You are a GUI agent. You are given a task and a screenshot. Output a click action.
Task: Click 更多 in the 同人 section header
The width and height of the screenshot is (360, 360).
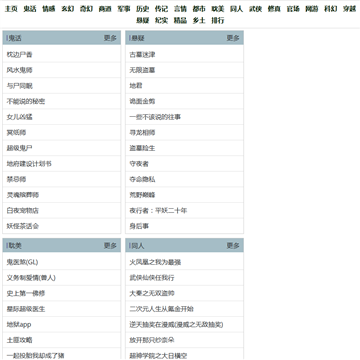(x=233, y=246)
